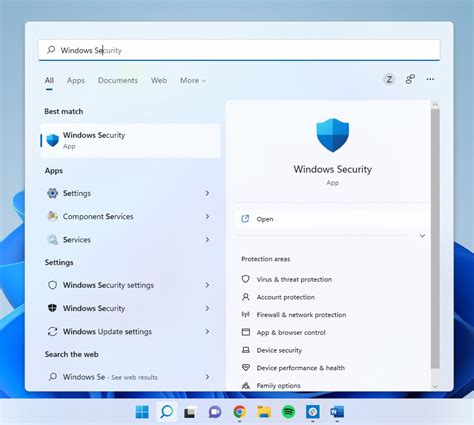Viewport: 474px width, 425px height.
Task: Click the black shield icon for Windows Security
Action: [52, 308]
